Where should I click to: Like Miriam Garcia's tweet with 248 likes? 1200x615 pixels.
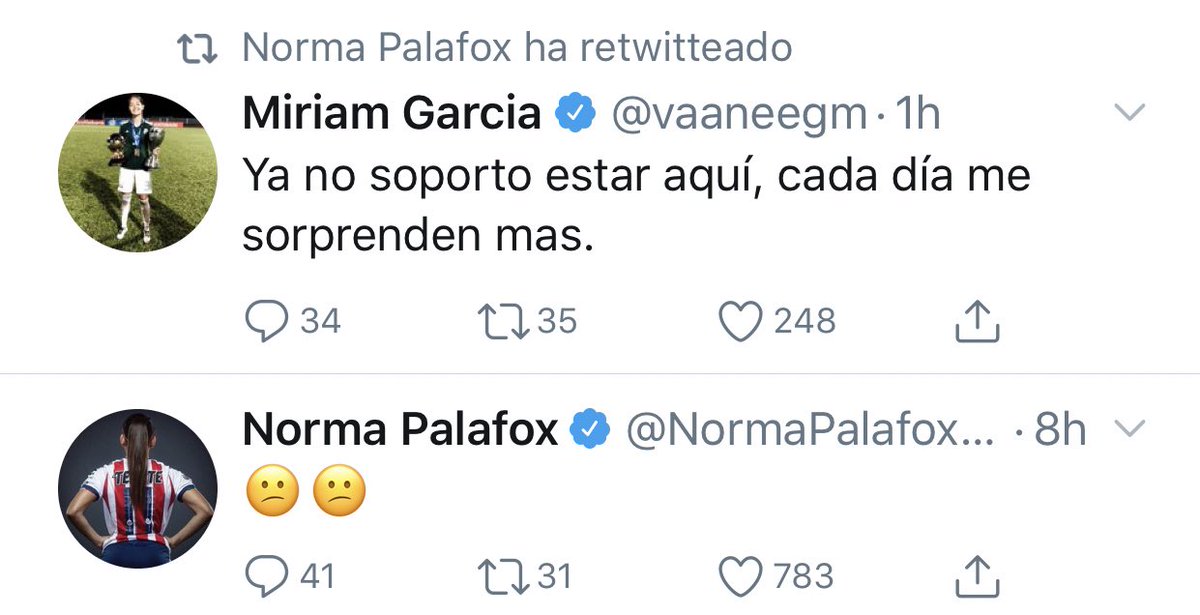[741, 320]
